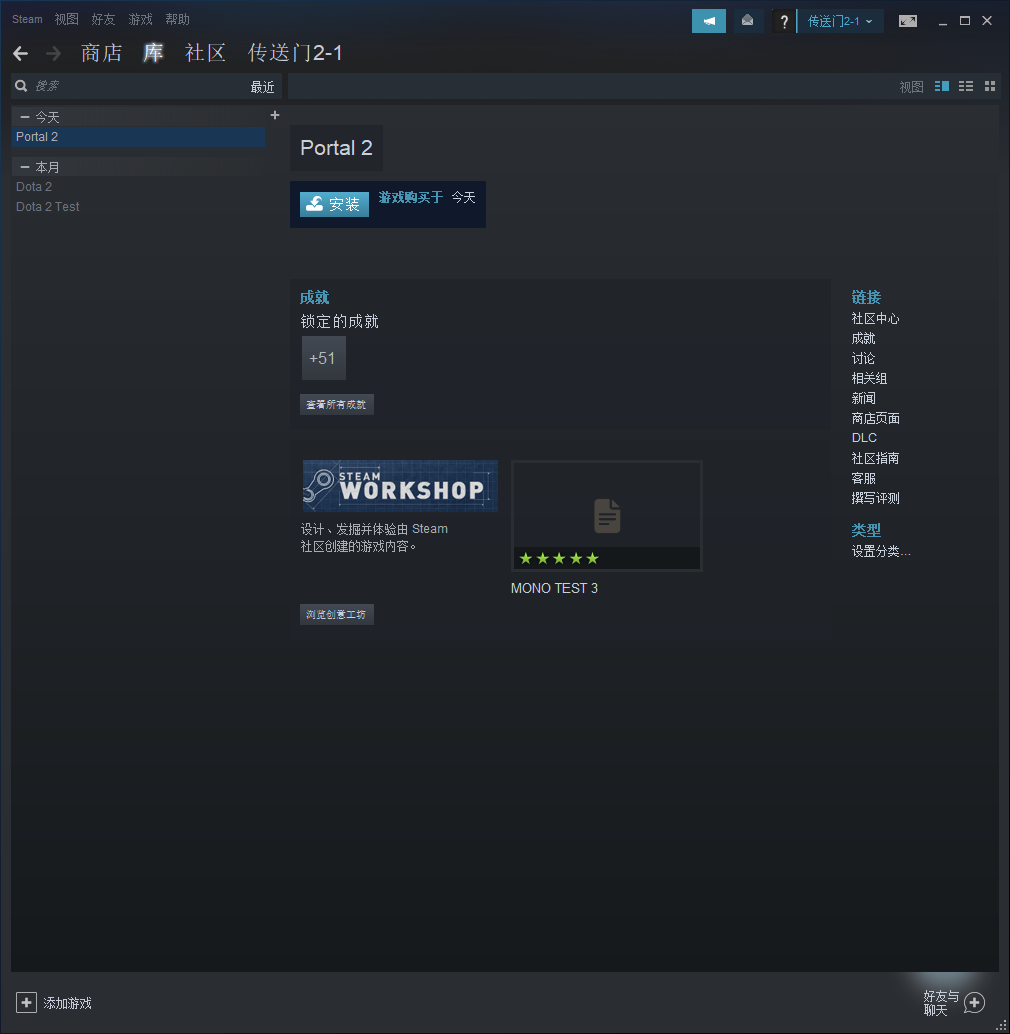Open 好友与聊天 label

941,1003
